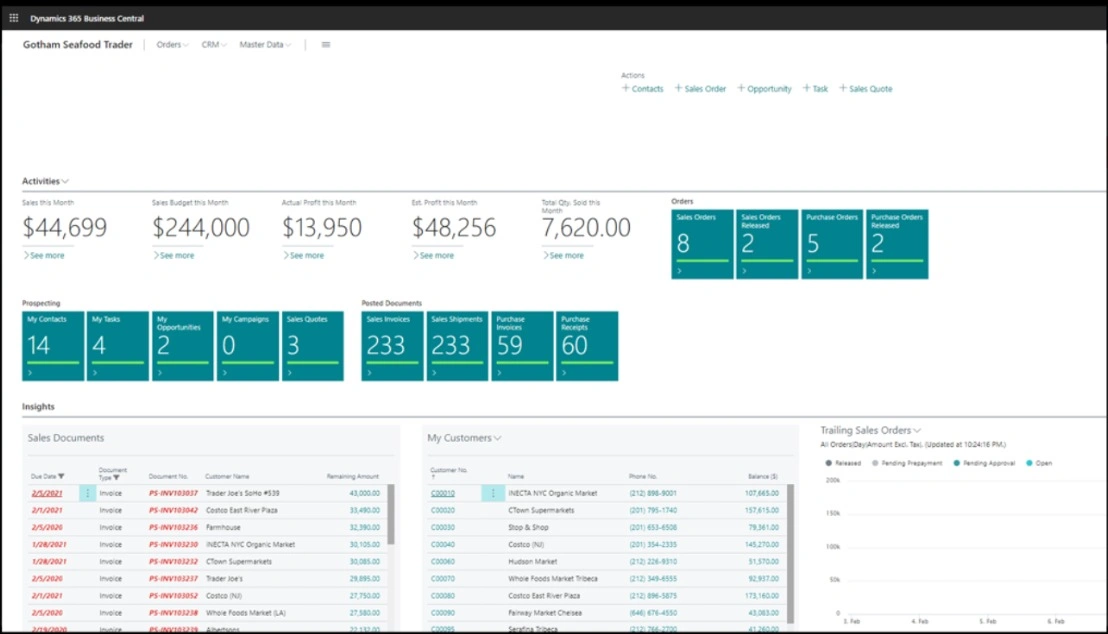Click the row options dots for customer C00010
The width and height of the screenshot is (1108, 634).
(x=493, y=493)
